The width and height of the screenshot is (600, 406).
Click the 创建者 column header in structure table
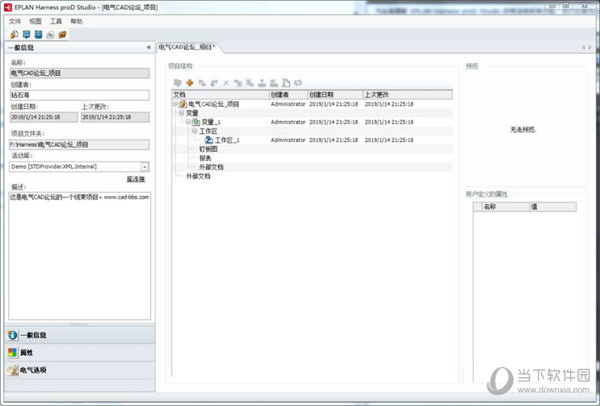[x=289, y=95]
